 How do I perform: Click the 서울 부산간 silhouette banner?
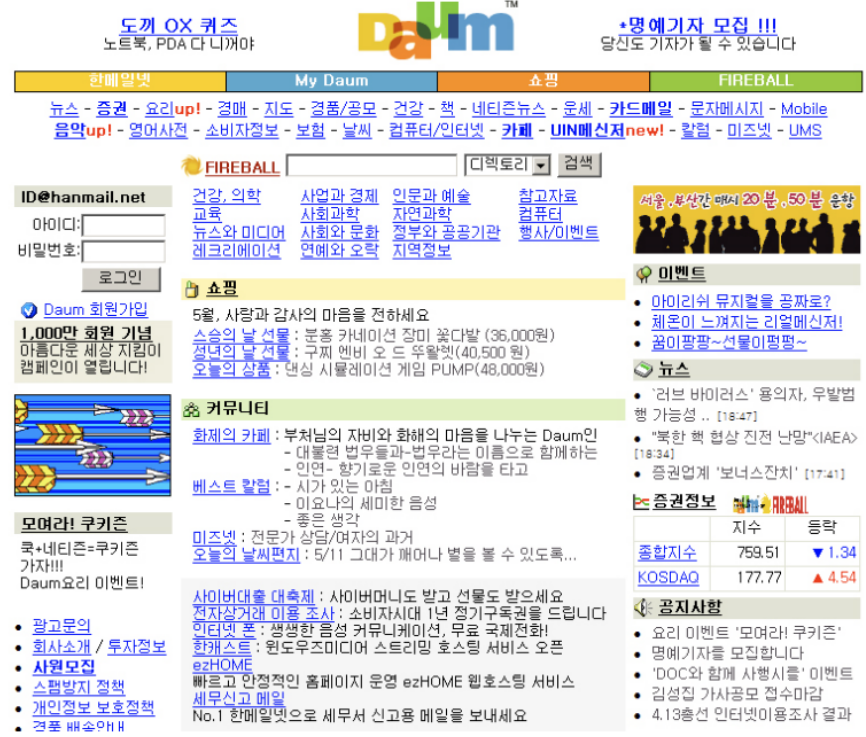(747, 219)
